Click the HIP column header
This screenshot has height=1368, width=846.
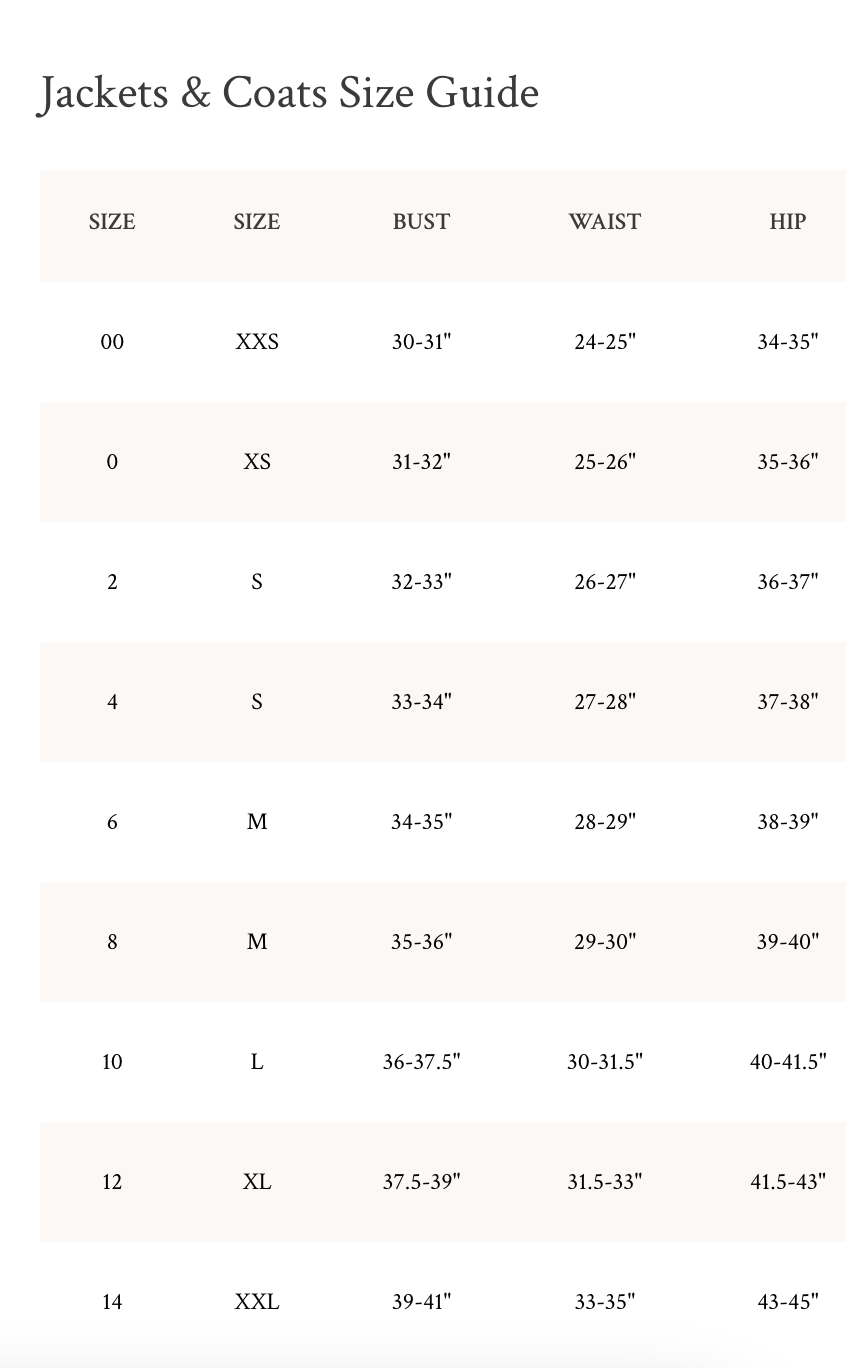787,222
